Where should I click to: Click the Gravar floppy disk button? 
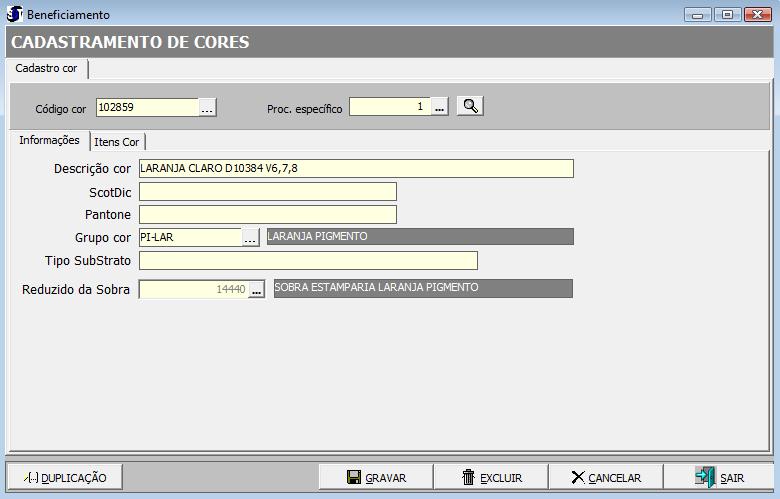coord(376,477)
